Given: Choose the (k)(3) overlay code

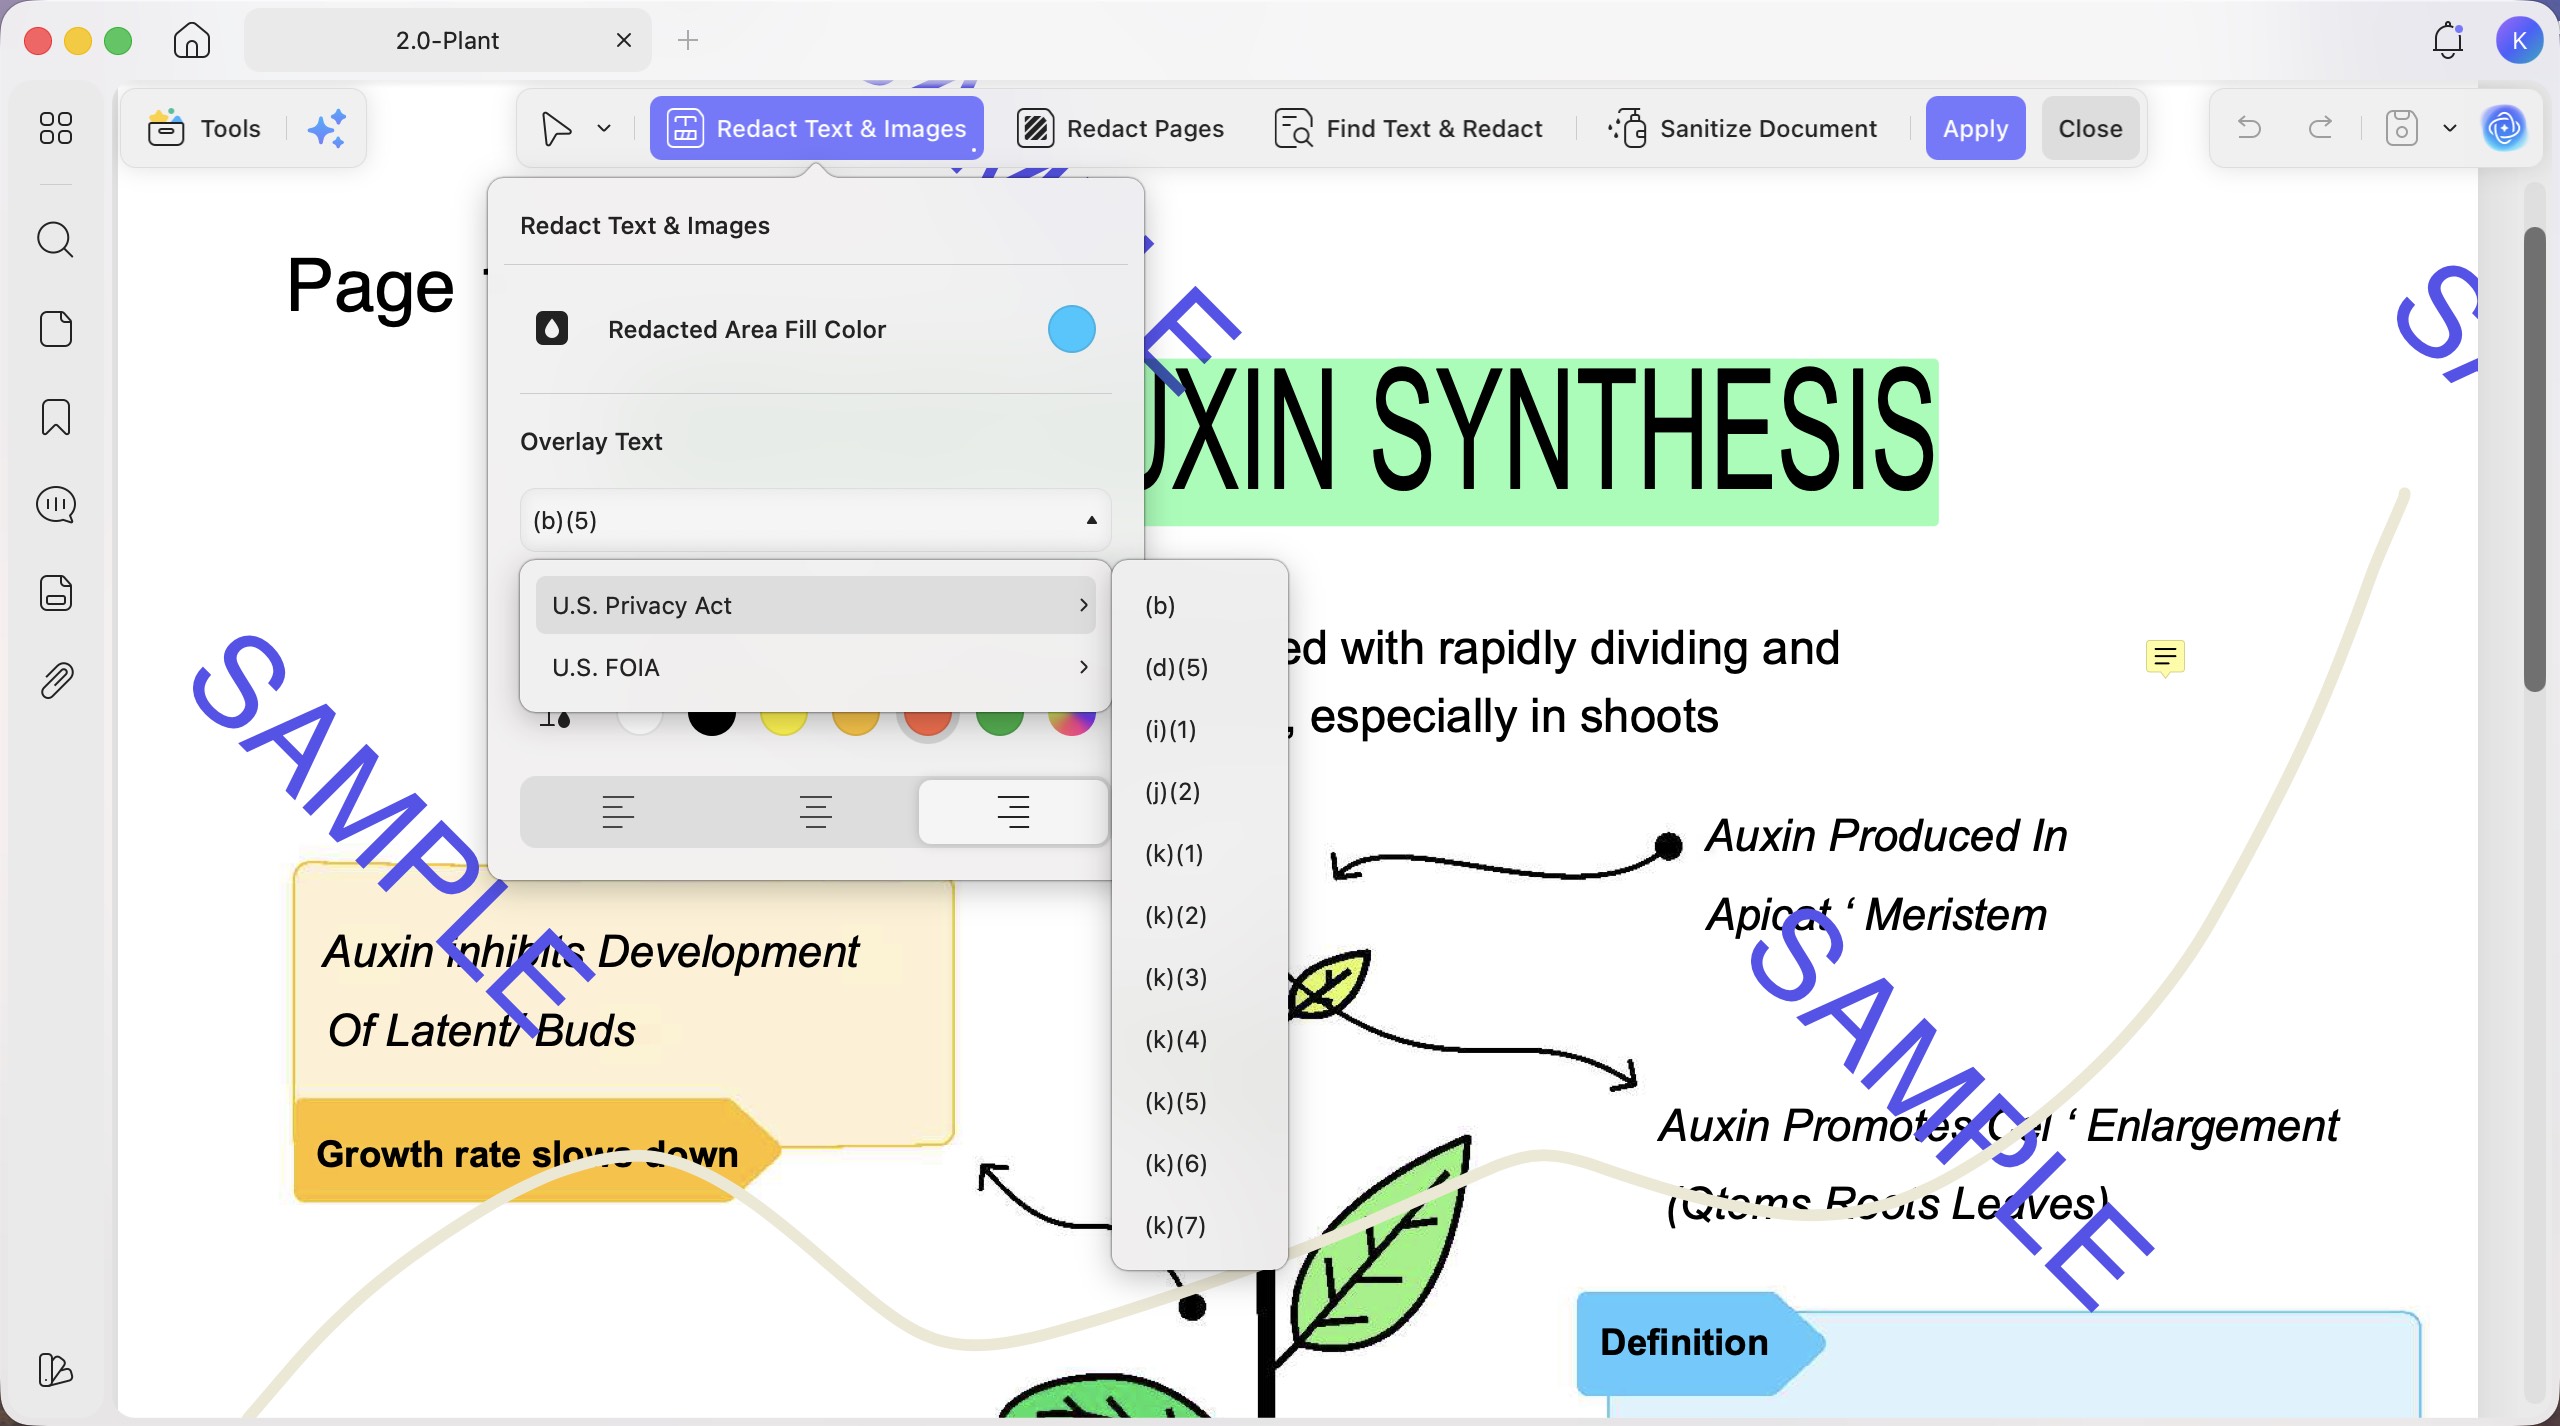Looking at the screenshot, I should coord(1199,977).
